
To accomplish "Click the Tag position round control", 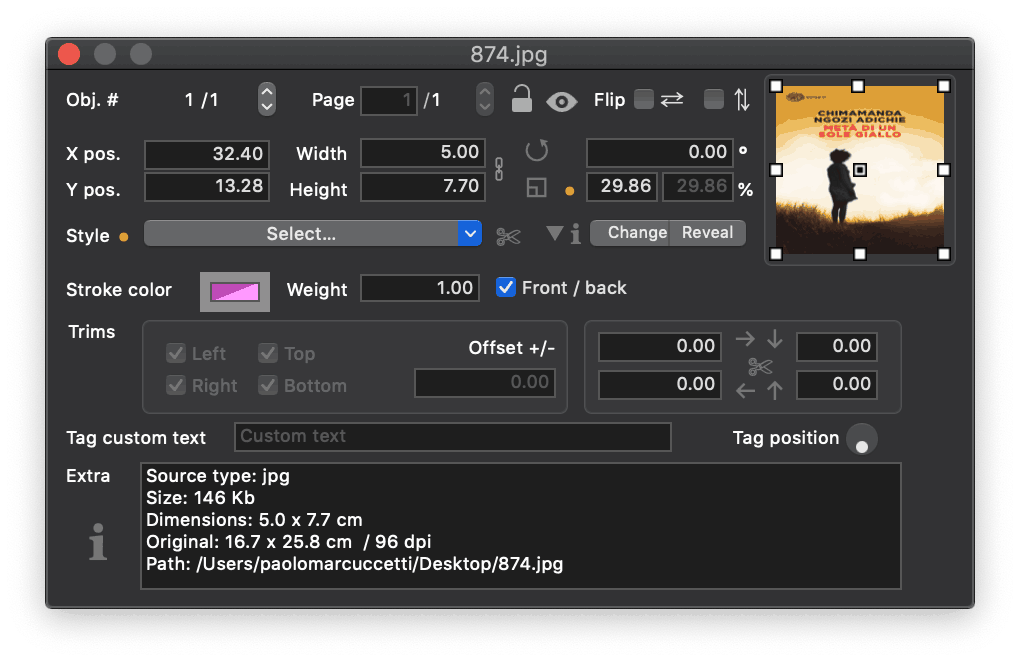I will point(861,439).
